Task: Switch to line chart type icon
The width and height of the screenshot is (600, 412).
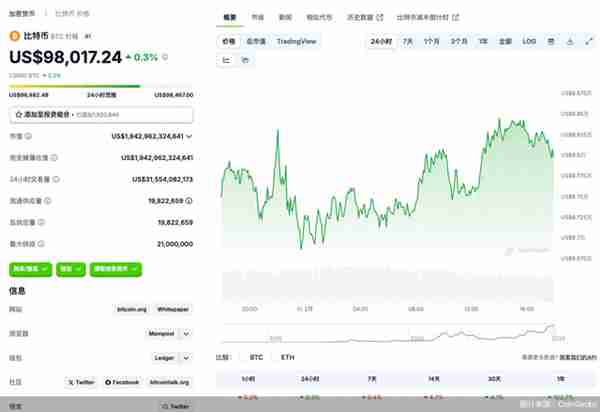Action: (x=226, y=60)
